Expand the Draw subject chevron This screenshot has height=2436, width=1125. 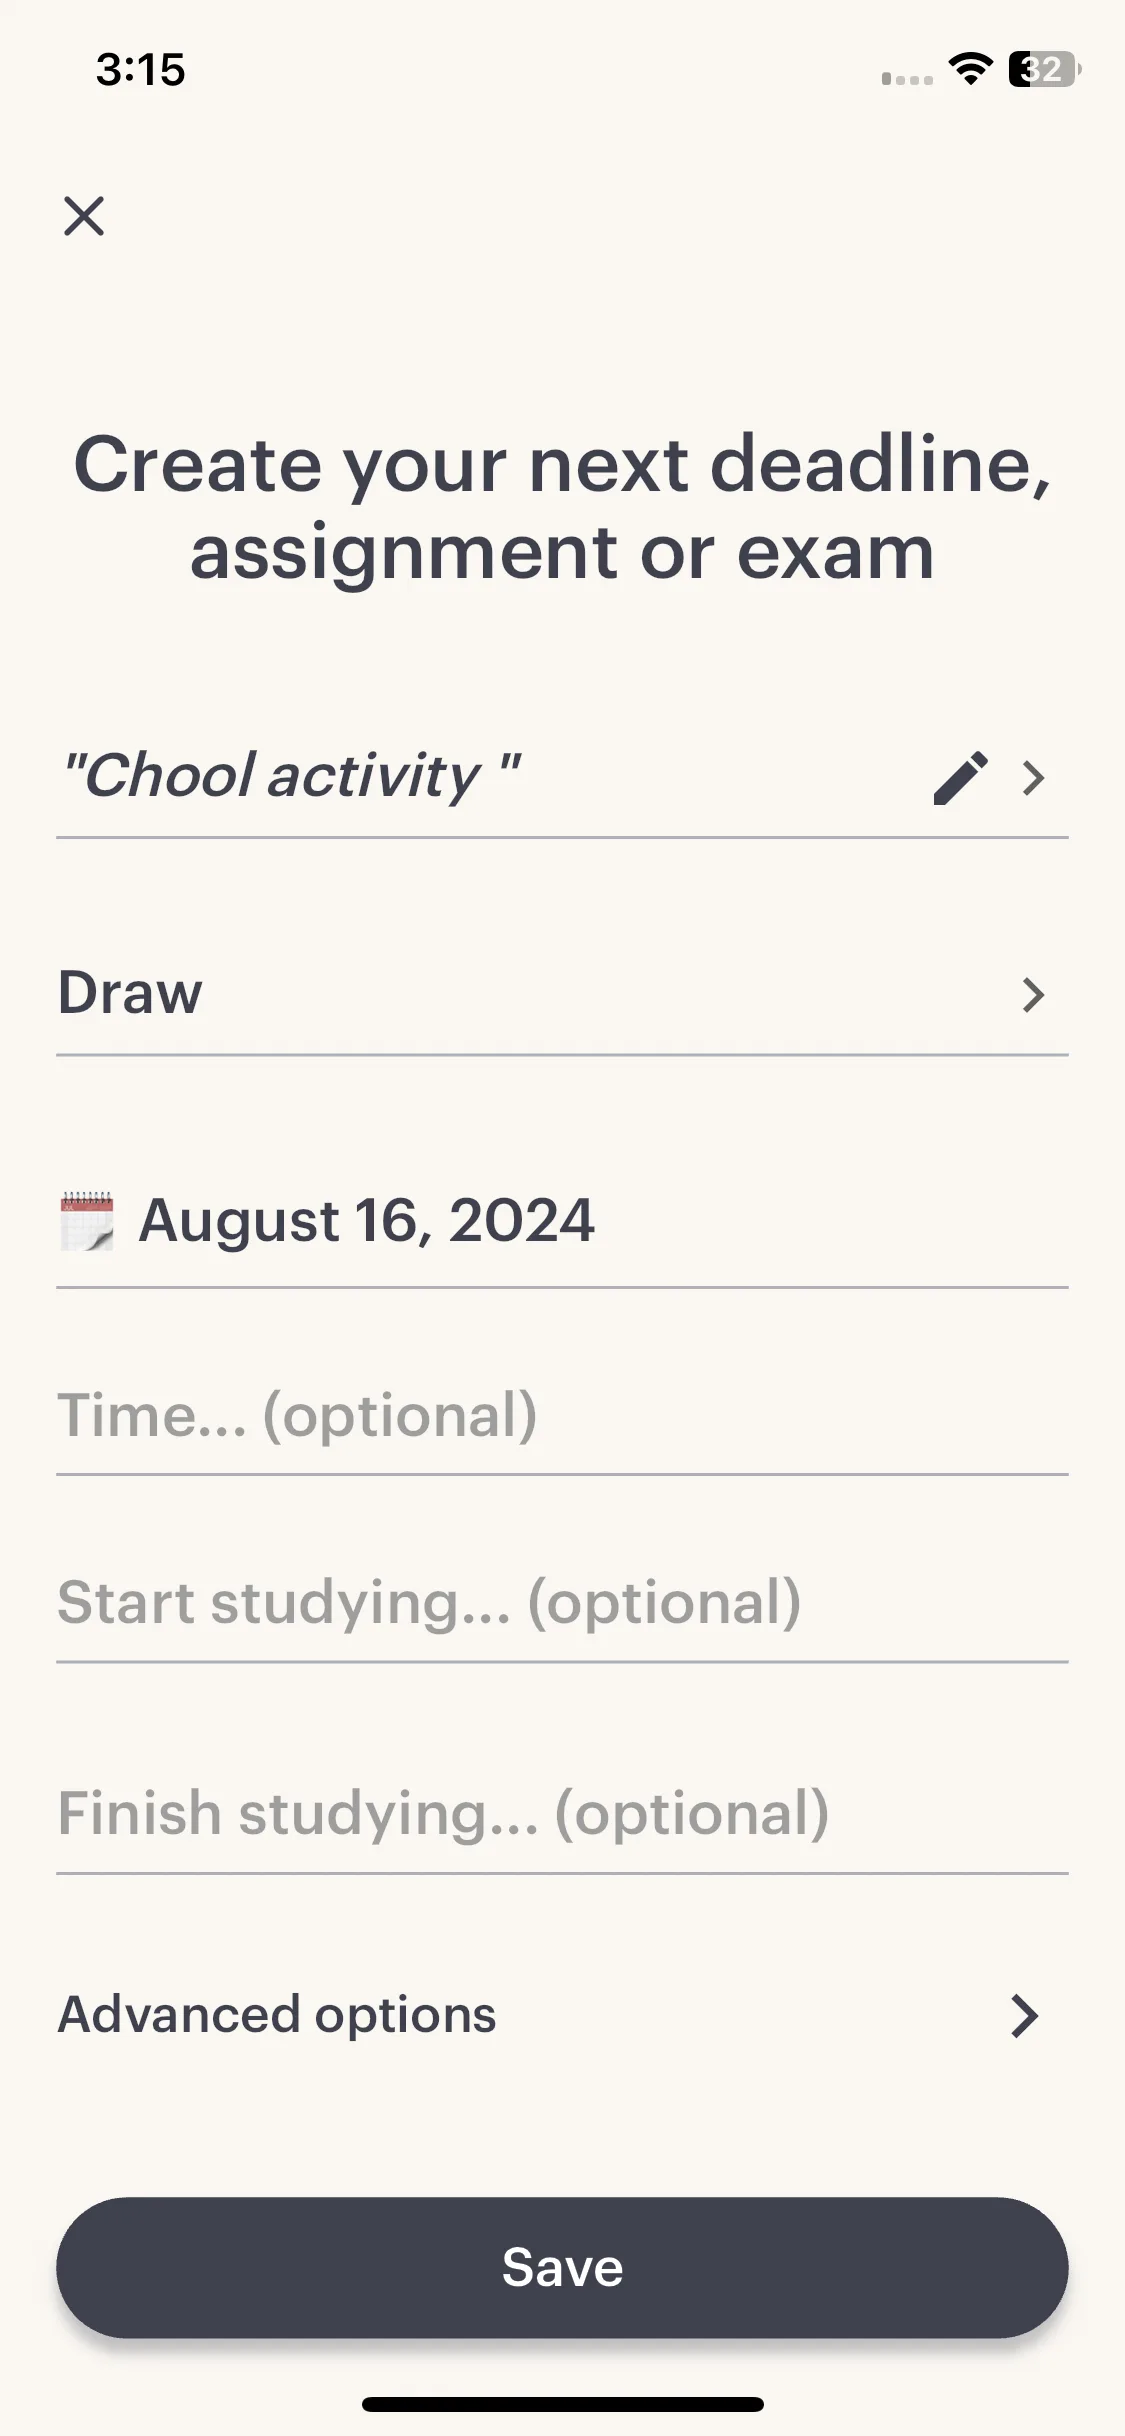point(1034,995)
